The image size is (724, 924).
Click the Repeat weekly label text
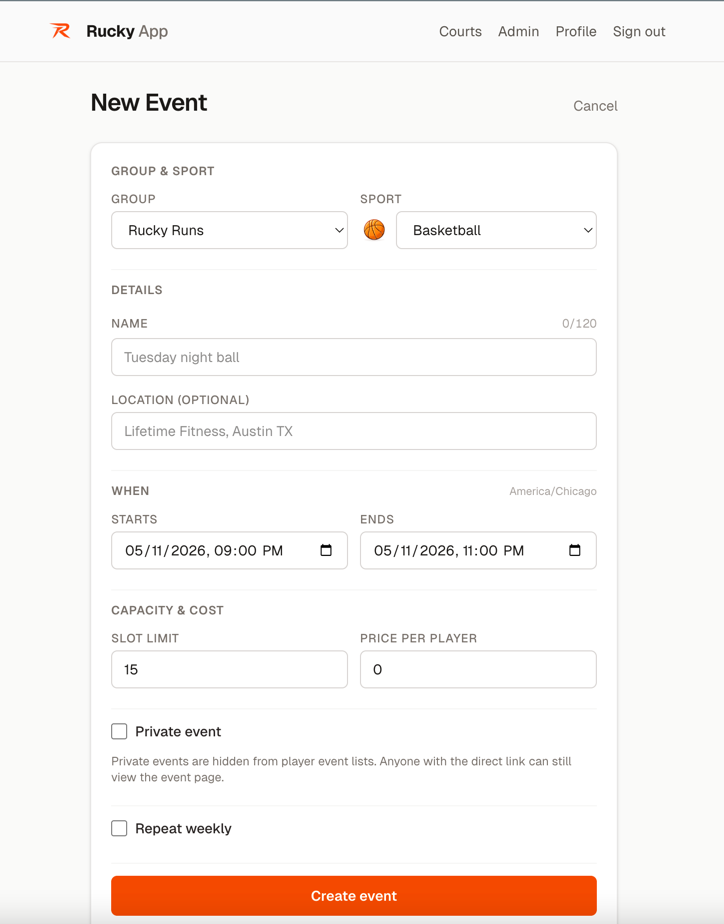click(x=183, y=829)
